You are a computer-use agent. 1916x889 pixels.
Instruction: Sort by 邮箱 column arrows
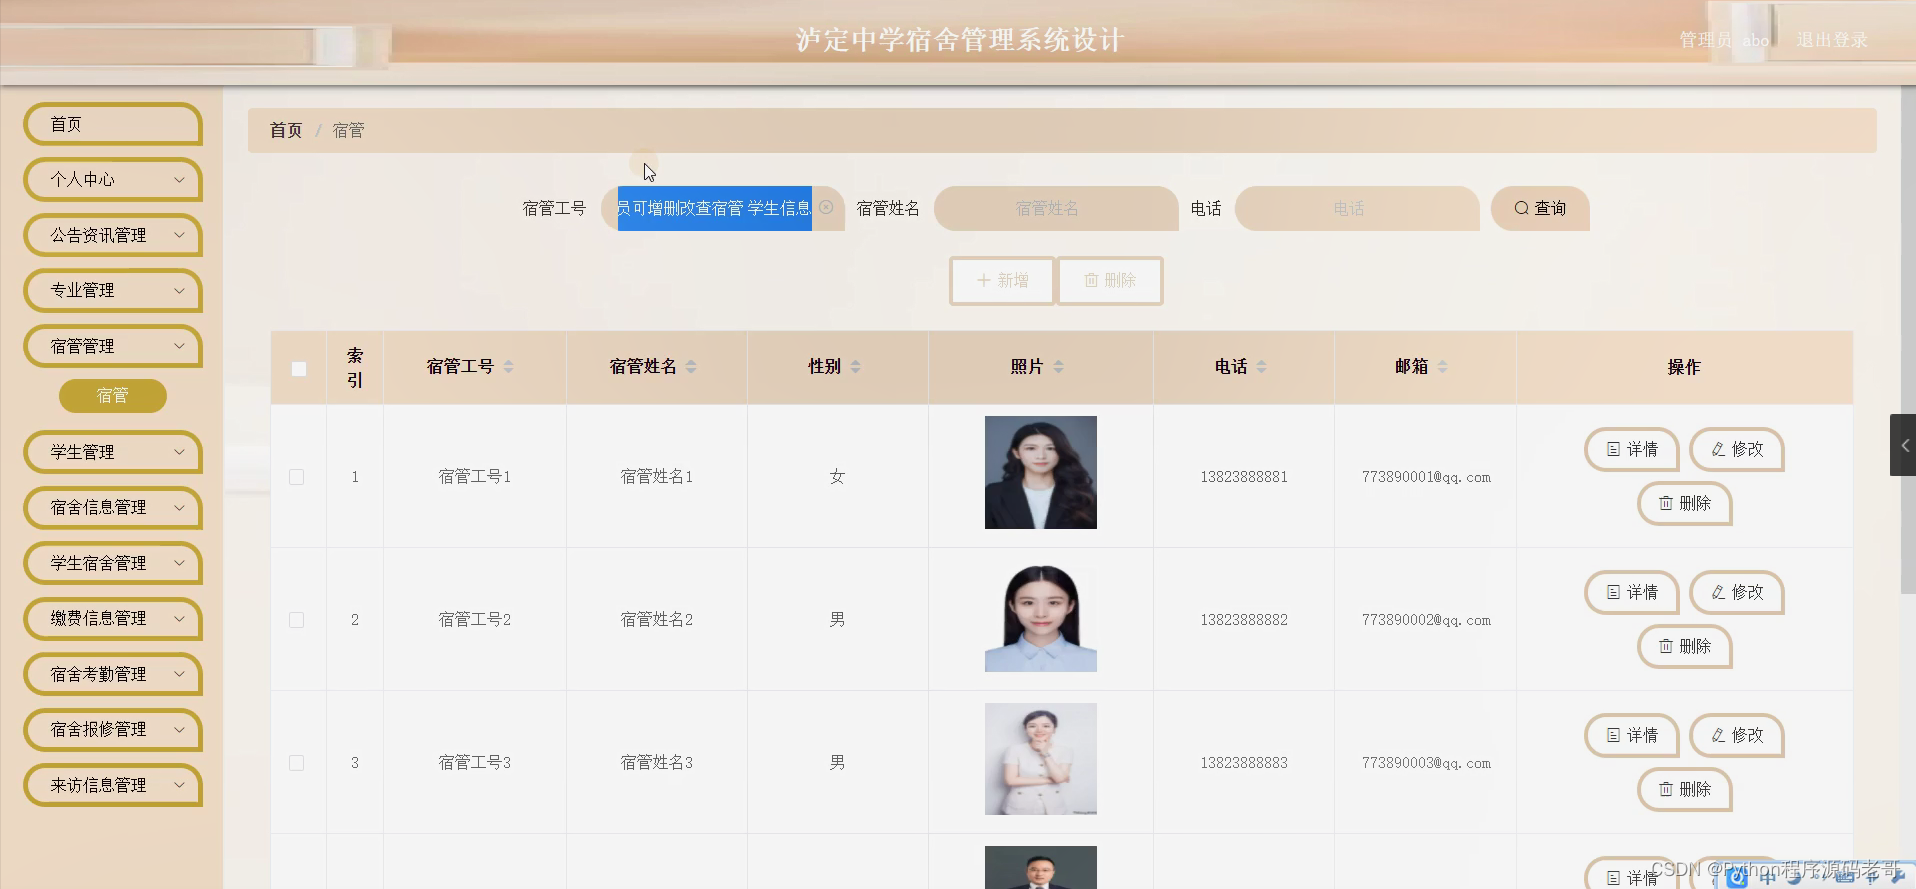[x=1442, y=367]
